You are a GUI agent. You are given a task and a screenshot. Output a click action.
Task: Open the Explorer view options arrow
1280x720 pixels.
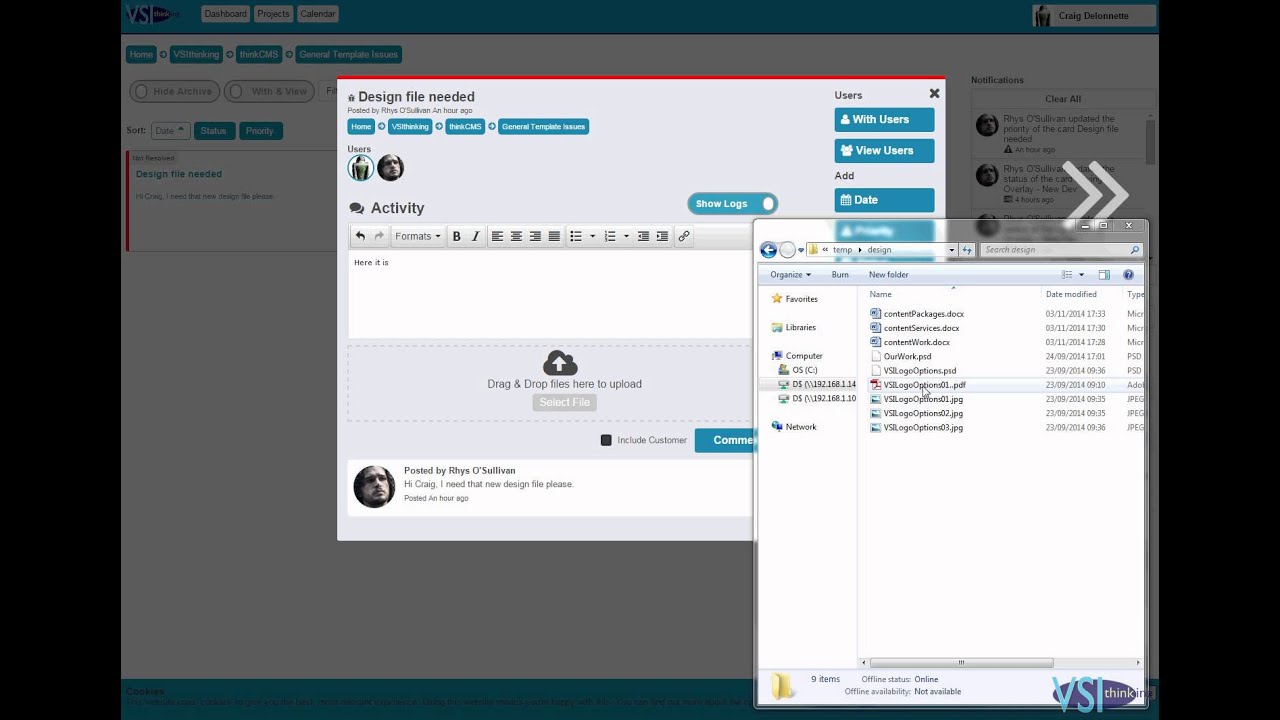1081,275
